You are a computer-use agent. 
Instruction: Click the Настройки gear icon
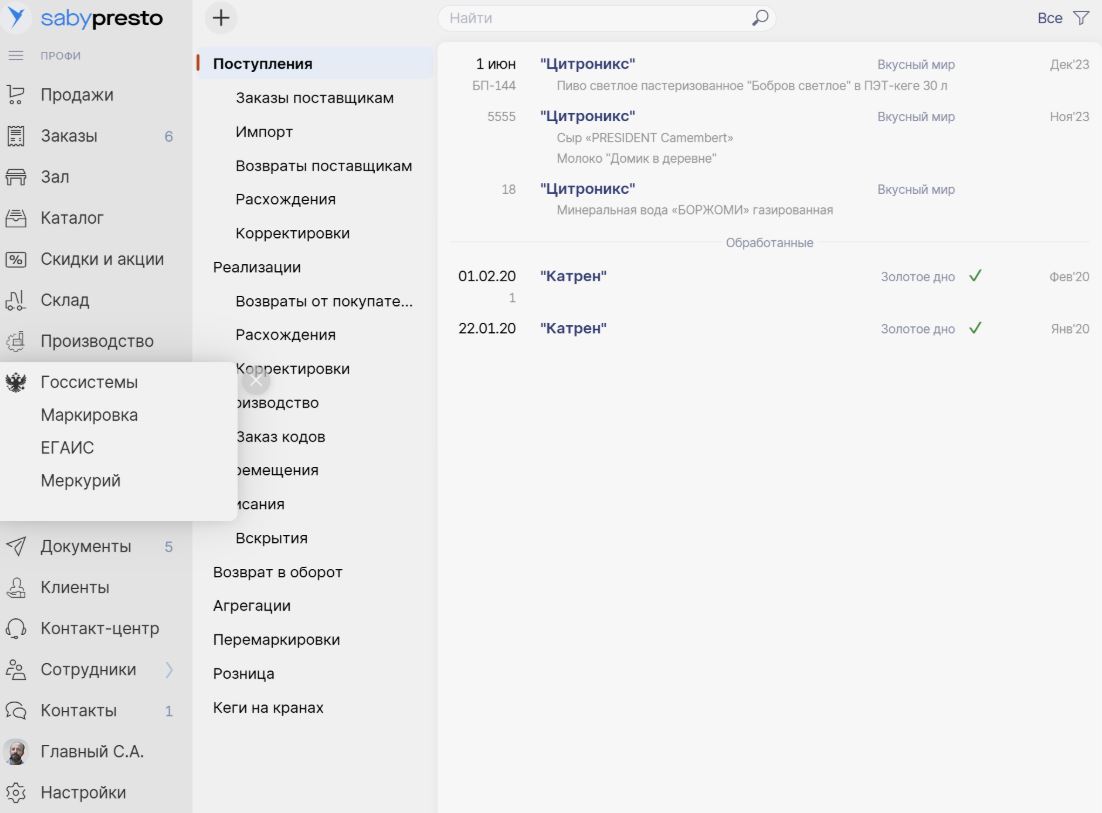15,793
